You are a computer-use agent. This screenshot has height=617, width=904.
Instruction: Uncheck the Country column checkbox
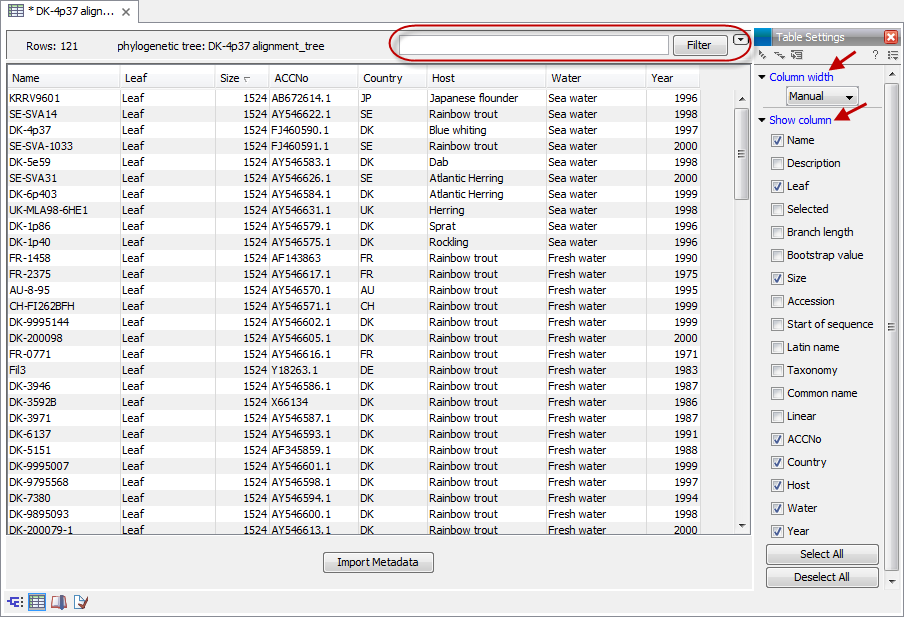[777, 463]
